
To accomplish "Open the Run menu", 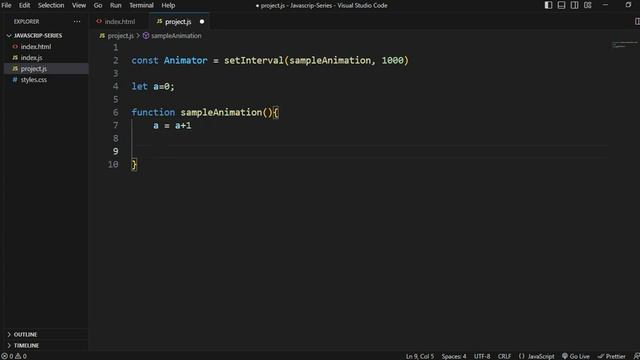I will point(116,5).
